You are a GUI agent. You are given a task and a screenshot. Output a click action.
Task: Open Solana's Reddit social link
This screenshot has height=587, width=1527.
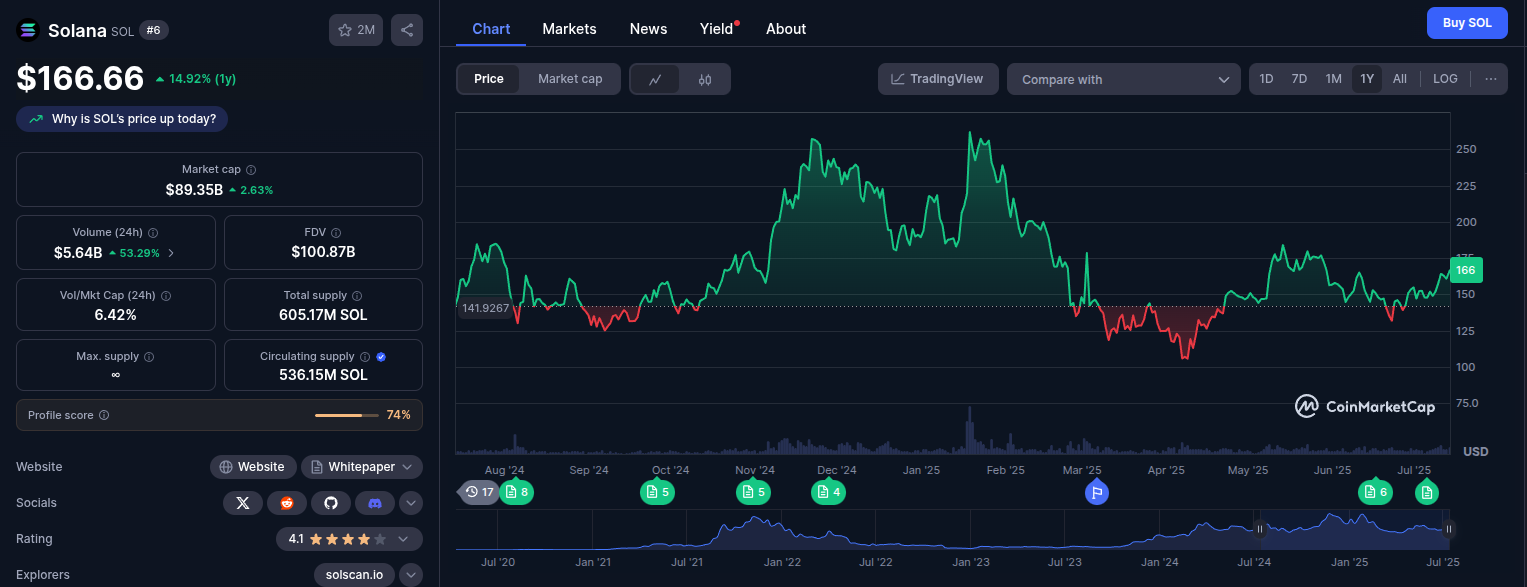(287, 503)
